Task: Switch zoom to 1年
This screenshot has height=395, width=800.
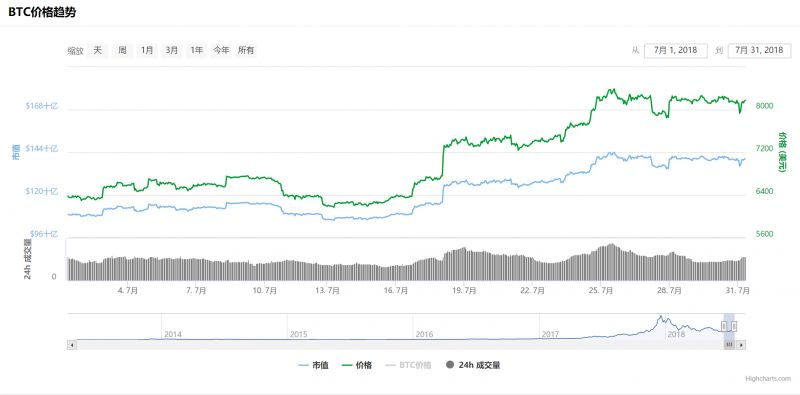Action: 197,50
